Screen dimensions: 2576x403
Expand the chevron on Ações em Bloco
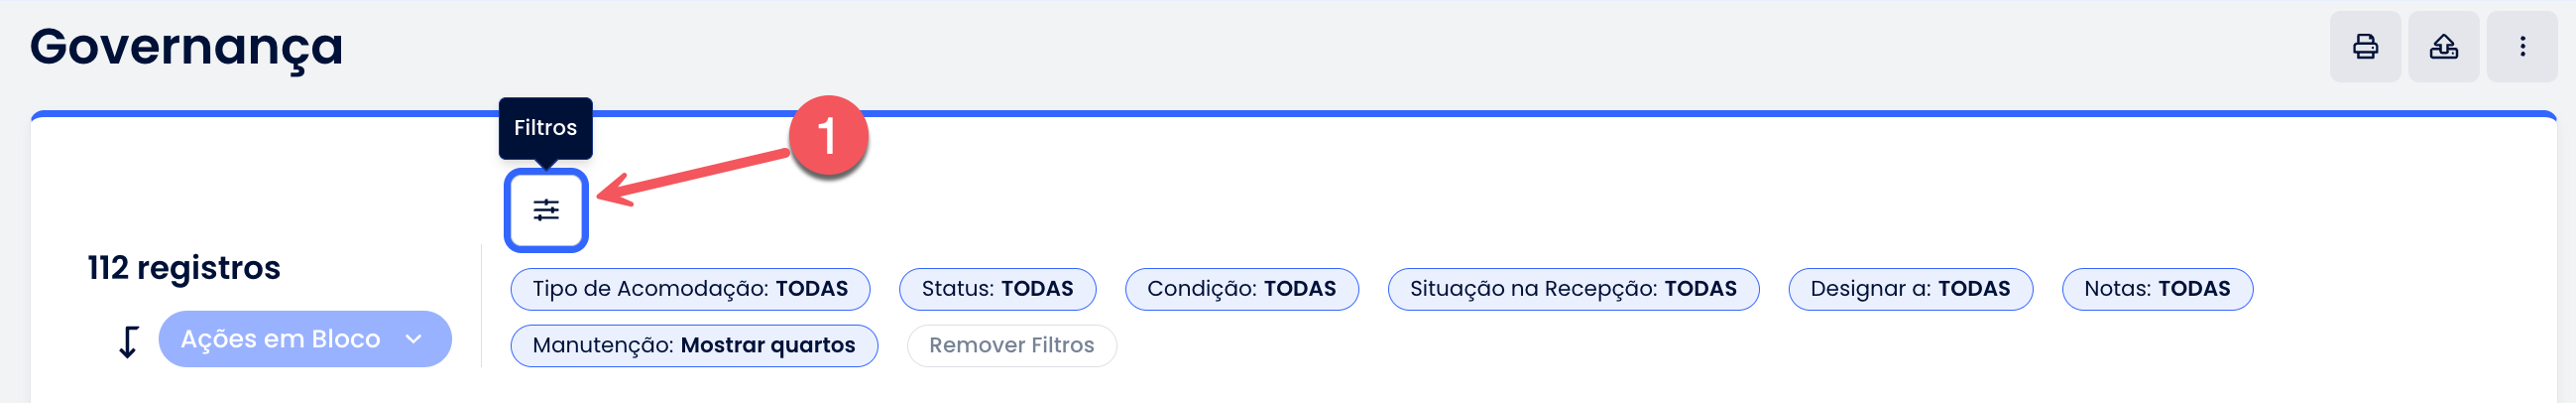click(414, 340)
